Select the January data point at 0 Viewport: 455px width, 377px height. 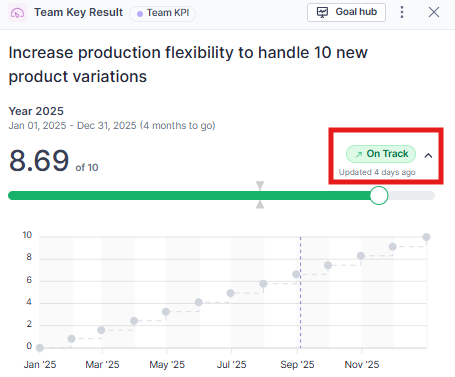click(40, 348)
